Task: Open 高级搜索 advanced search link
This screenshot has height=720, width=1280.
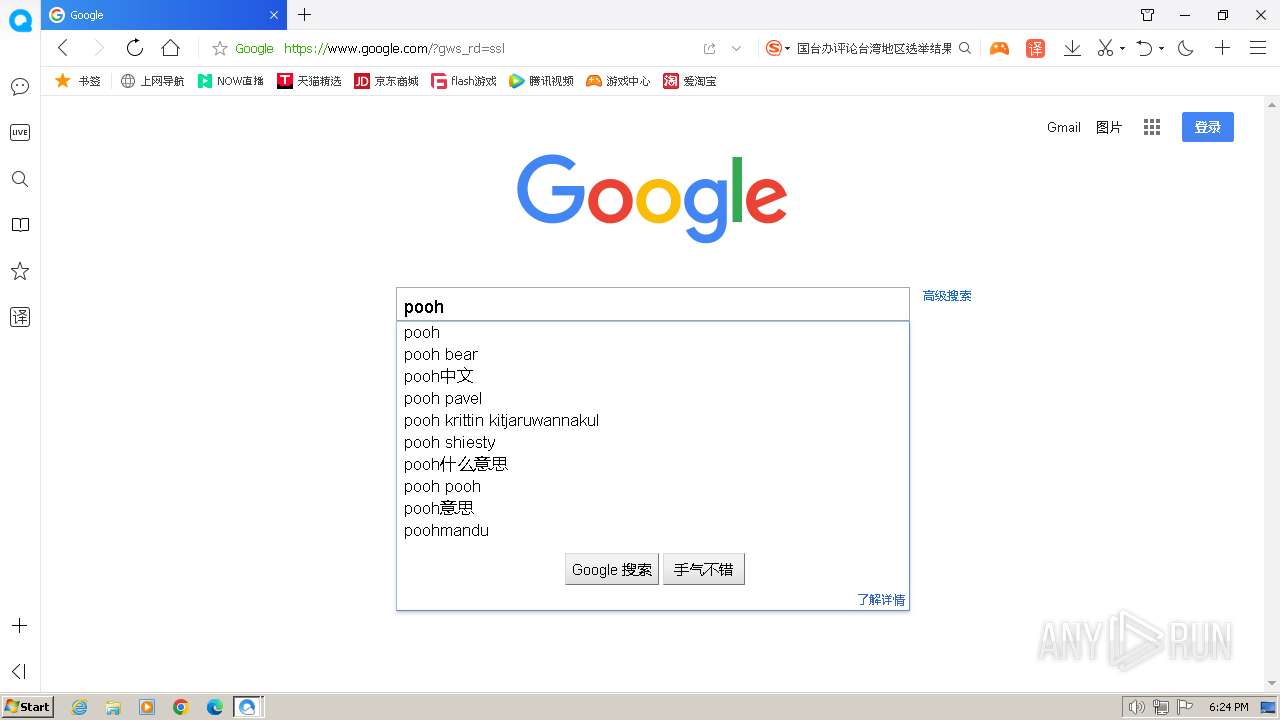Action: click(947, 296)
